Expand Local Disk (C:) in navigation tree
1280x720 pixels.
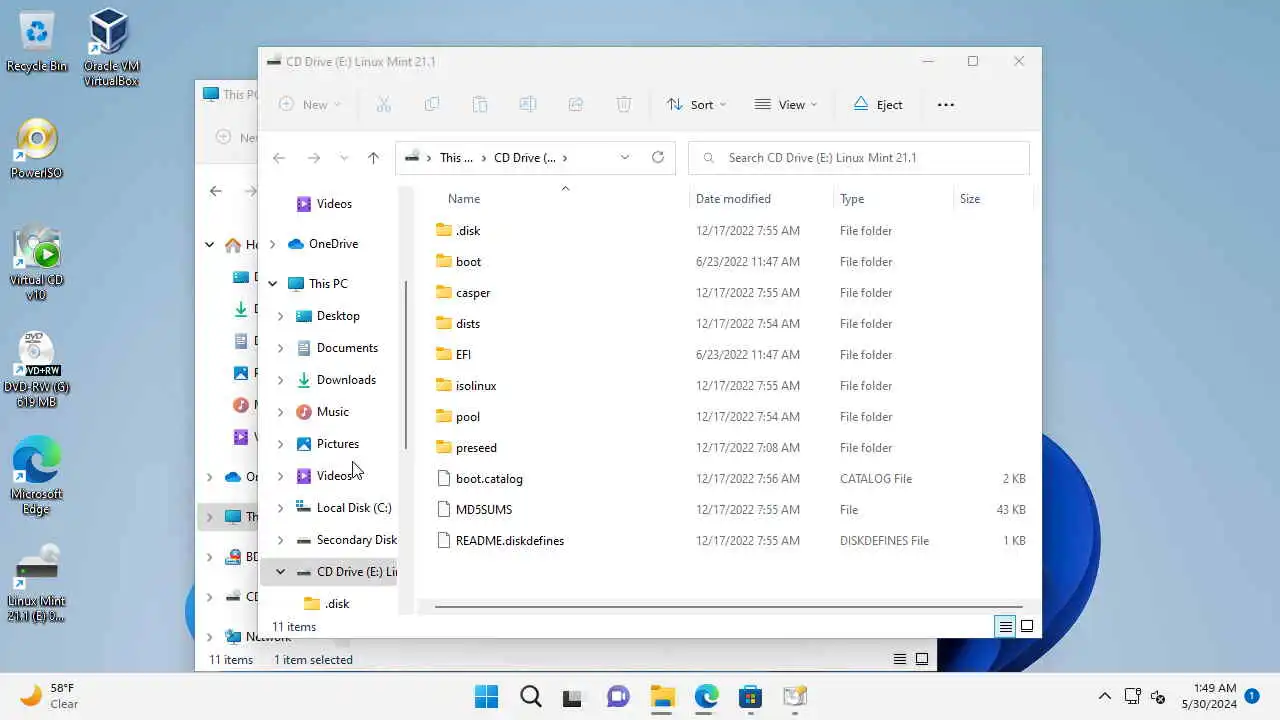coord(280,508)
